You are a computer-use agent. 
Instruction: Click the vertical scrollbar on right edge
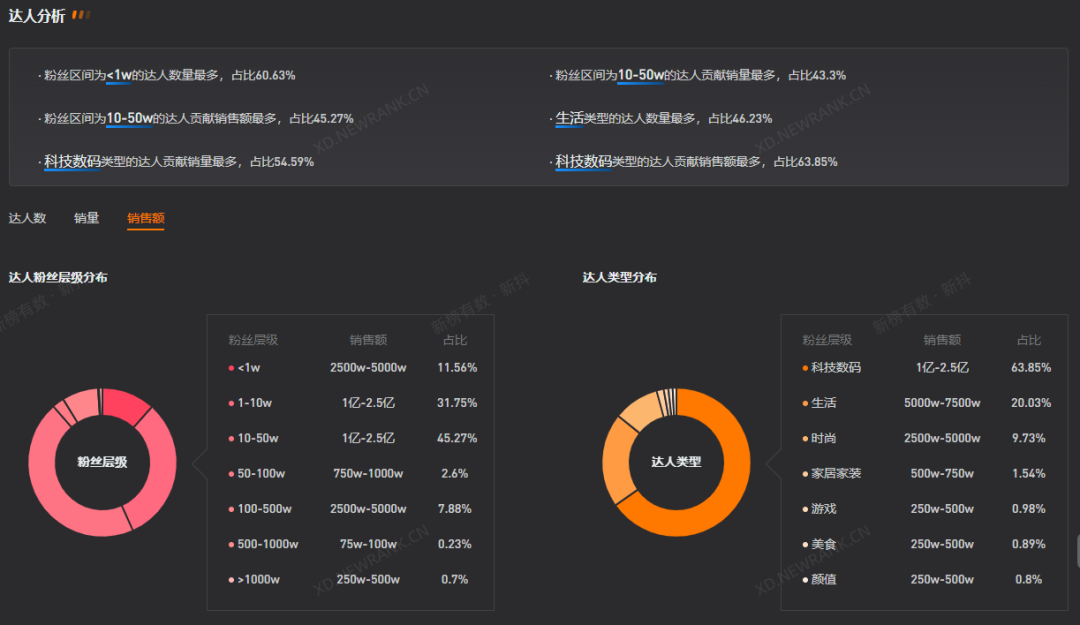[x=1076, y=552]
